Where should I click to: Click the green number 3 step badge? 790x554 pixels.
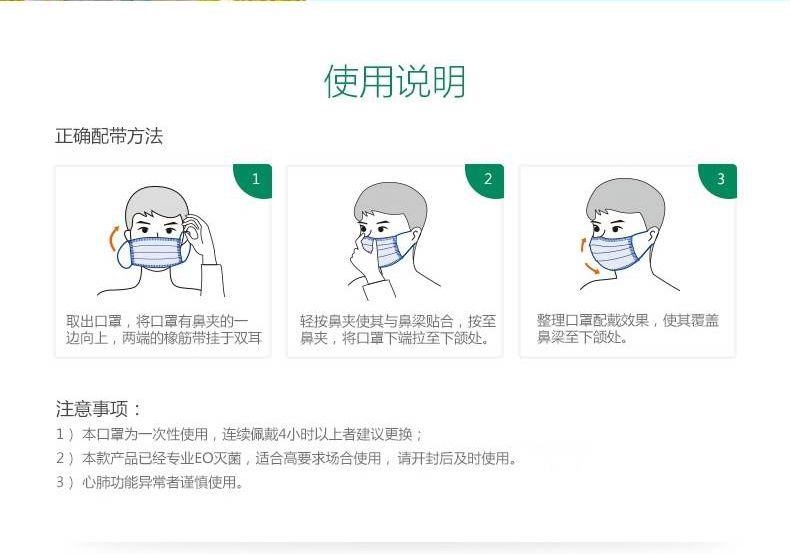(x=718, y=180)
